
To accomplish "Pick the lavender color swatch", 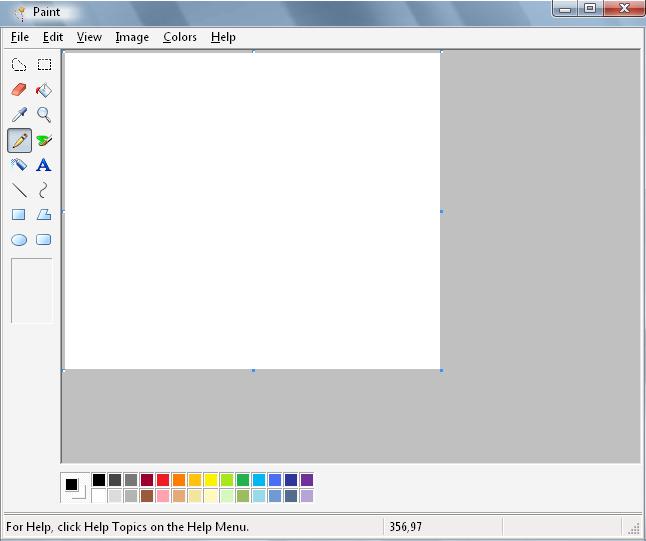I will pos(307,496).
